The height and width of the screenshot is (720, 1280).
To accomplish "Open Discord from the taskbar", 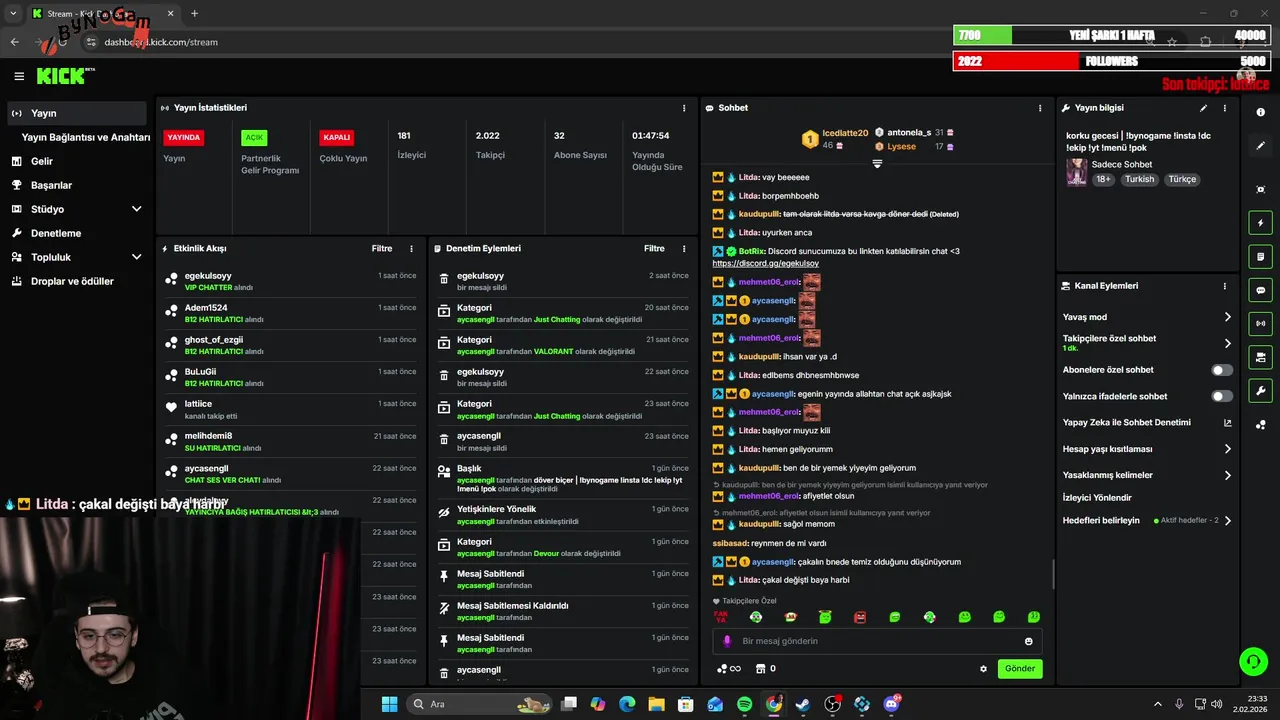I will 891,704.
